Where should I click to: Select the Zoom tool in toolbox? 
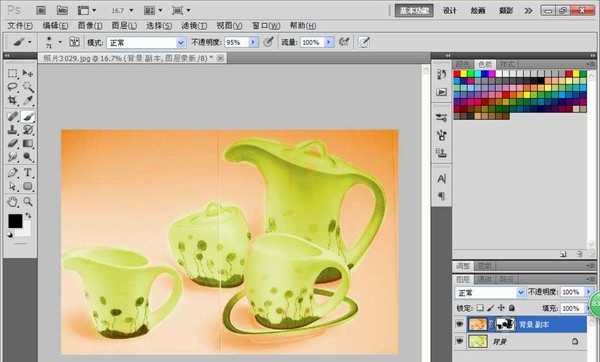[x=28, y=202]
